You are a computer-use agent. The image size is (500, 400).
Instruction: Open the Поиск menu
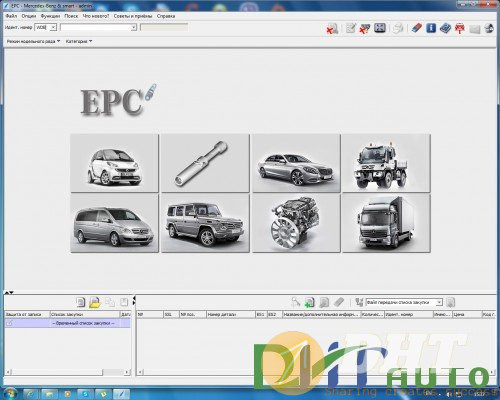(71, 16)
